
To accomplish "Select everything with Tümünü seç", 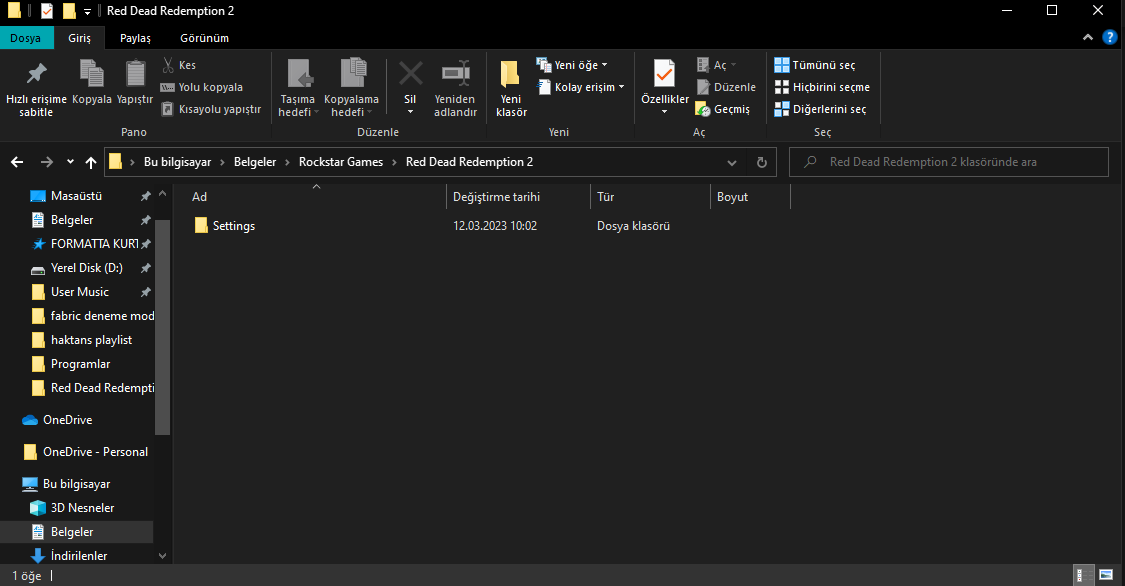I will [815, 65].
